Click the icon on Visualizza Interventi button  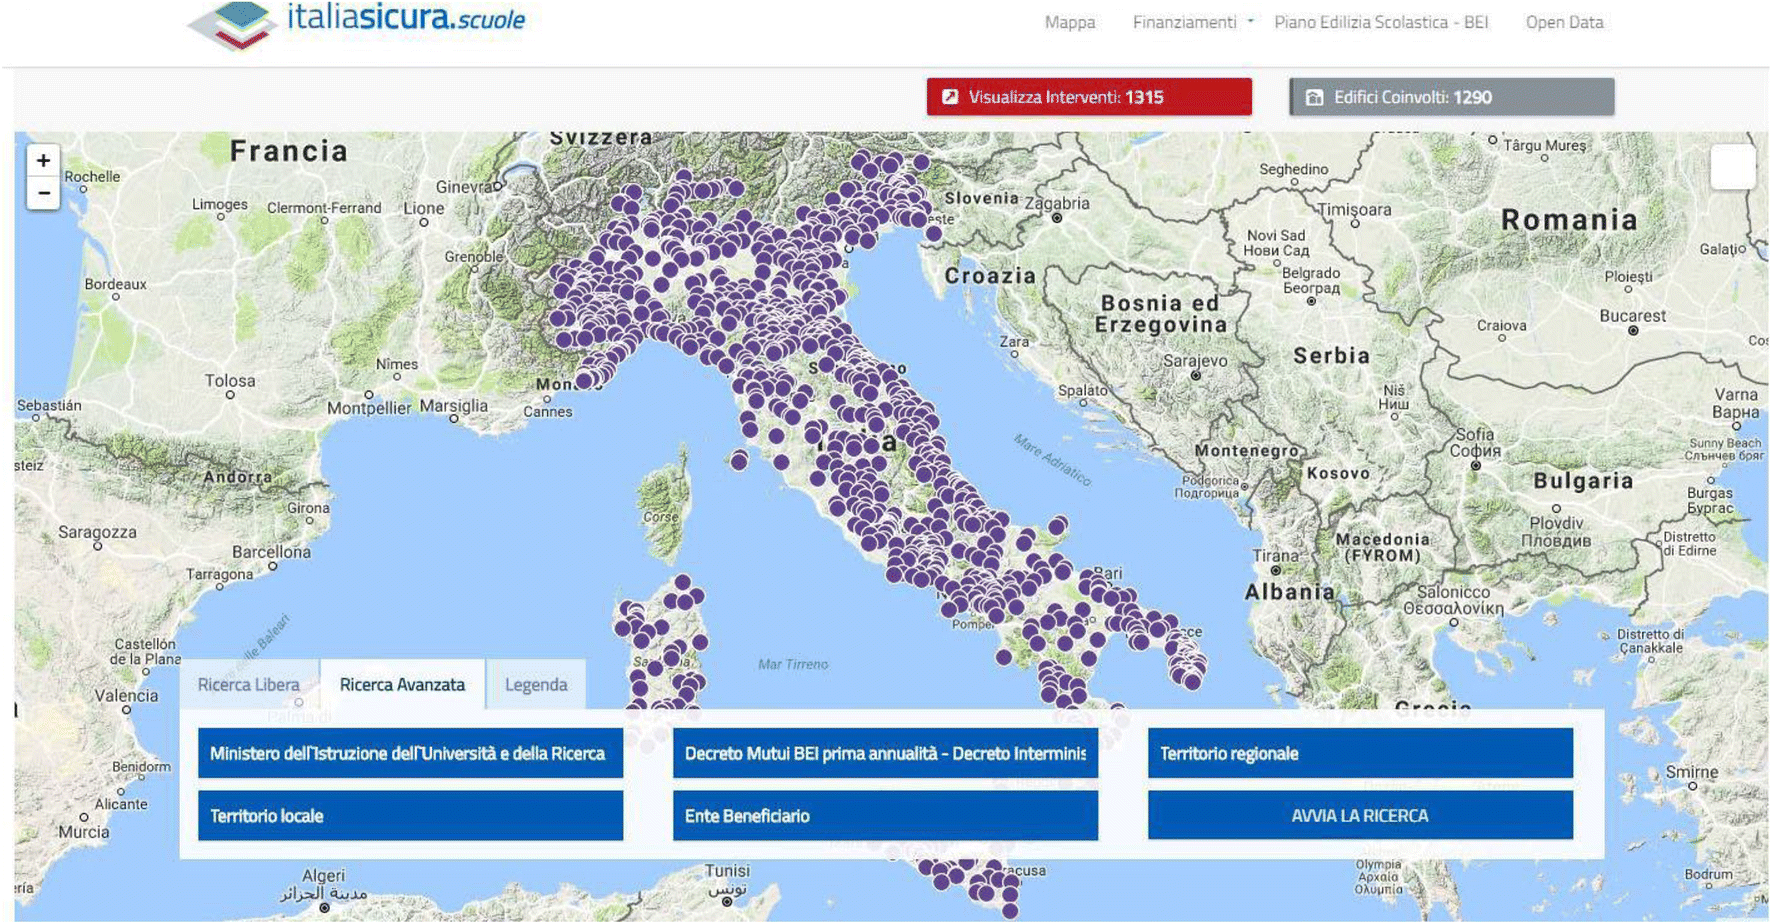point(950,97)
